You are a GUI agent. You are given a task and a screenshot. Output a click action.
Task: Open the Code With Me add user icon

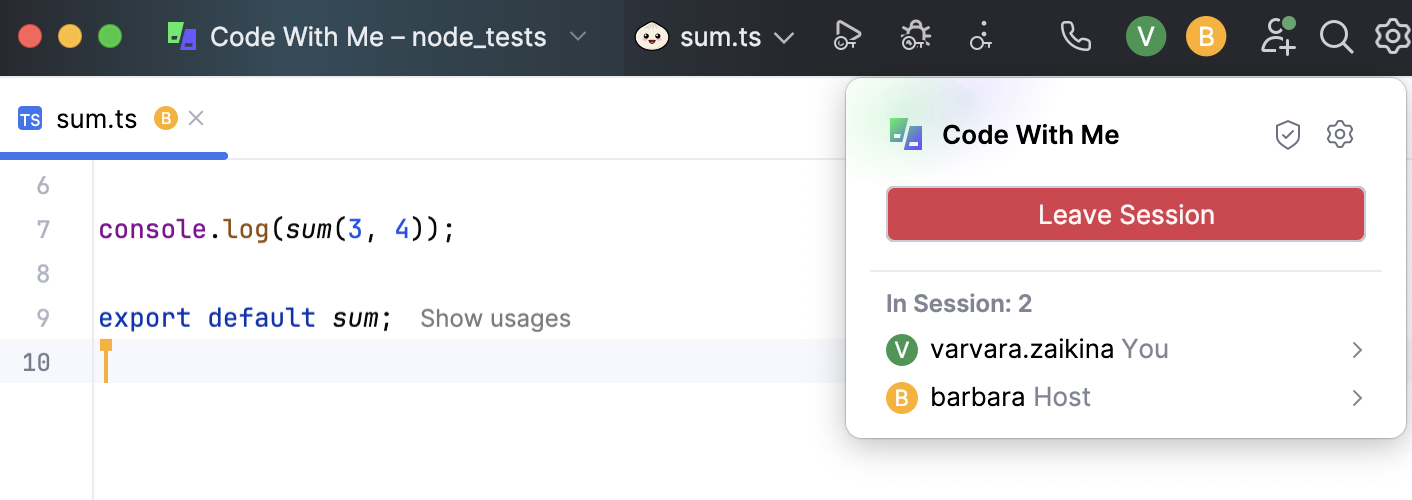point(1278,37)
